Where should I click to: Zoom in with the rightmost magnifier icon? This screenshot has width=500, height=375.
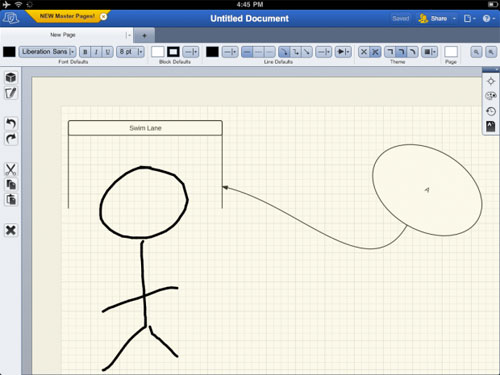coord(491,52)
